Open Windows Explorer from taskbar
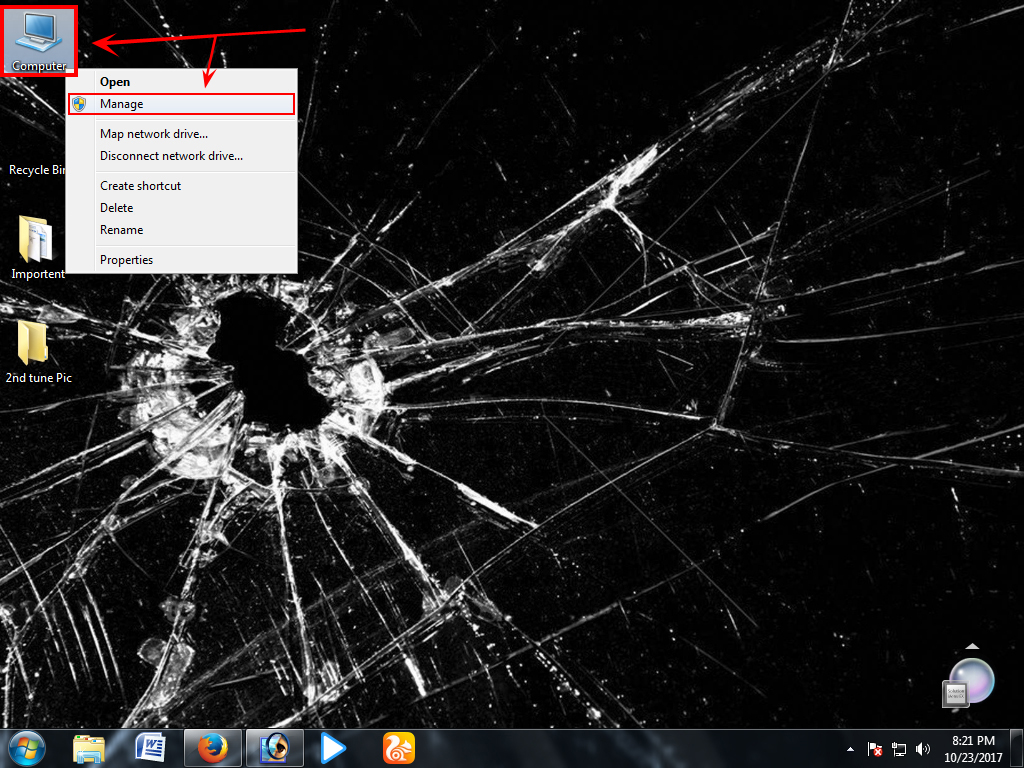This screenshot has width=1024, height=768. 88,748
